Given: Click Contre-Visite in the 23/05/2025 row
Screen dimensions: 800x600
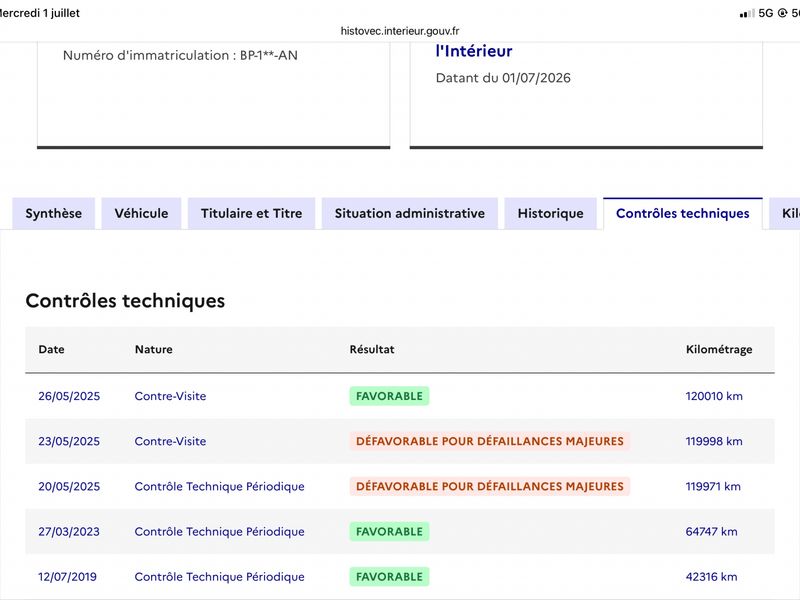Looking at the screenshot, I should tap(170, 441).
